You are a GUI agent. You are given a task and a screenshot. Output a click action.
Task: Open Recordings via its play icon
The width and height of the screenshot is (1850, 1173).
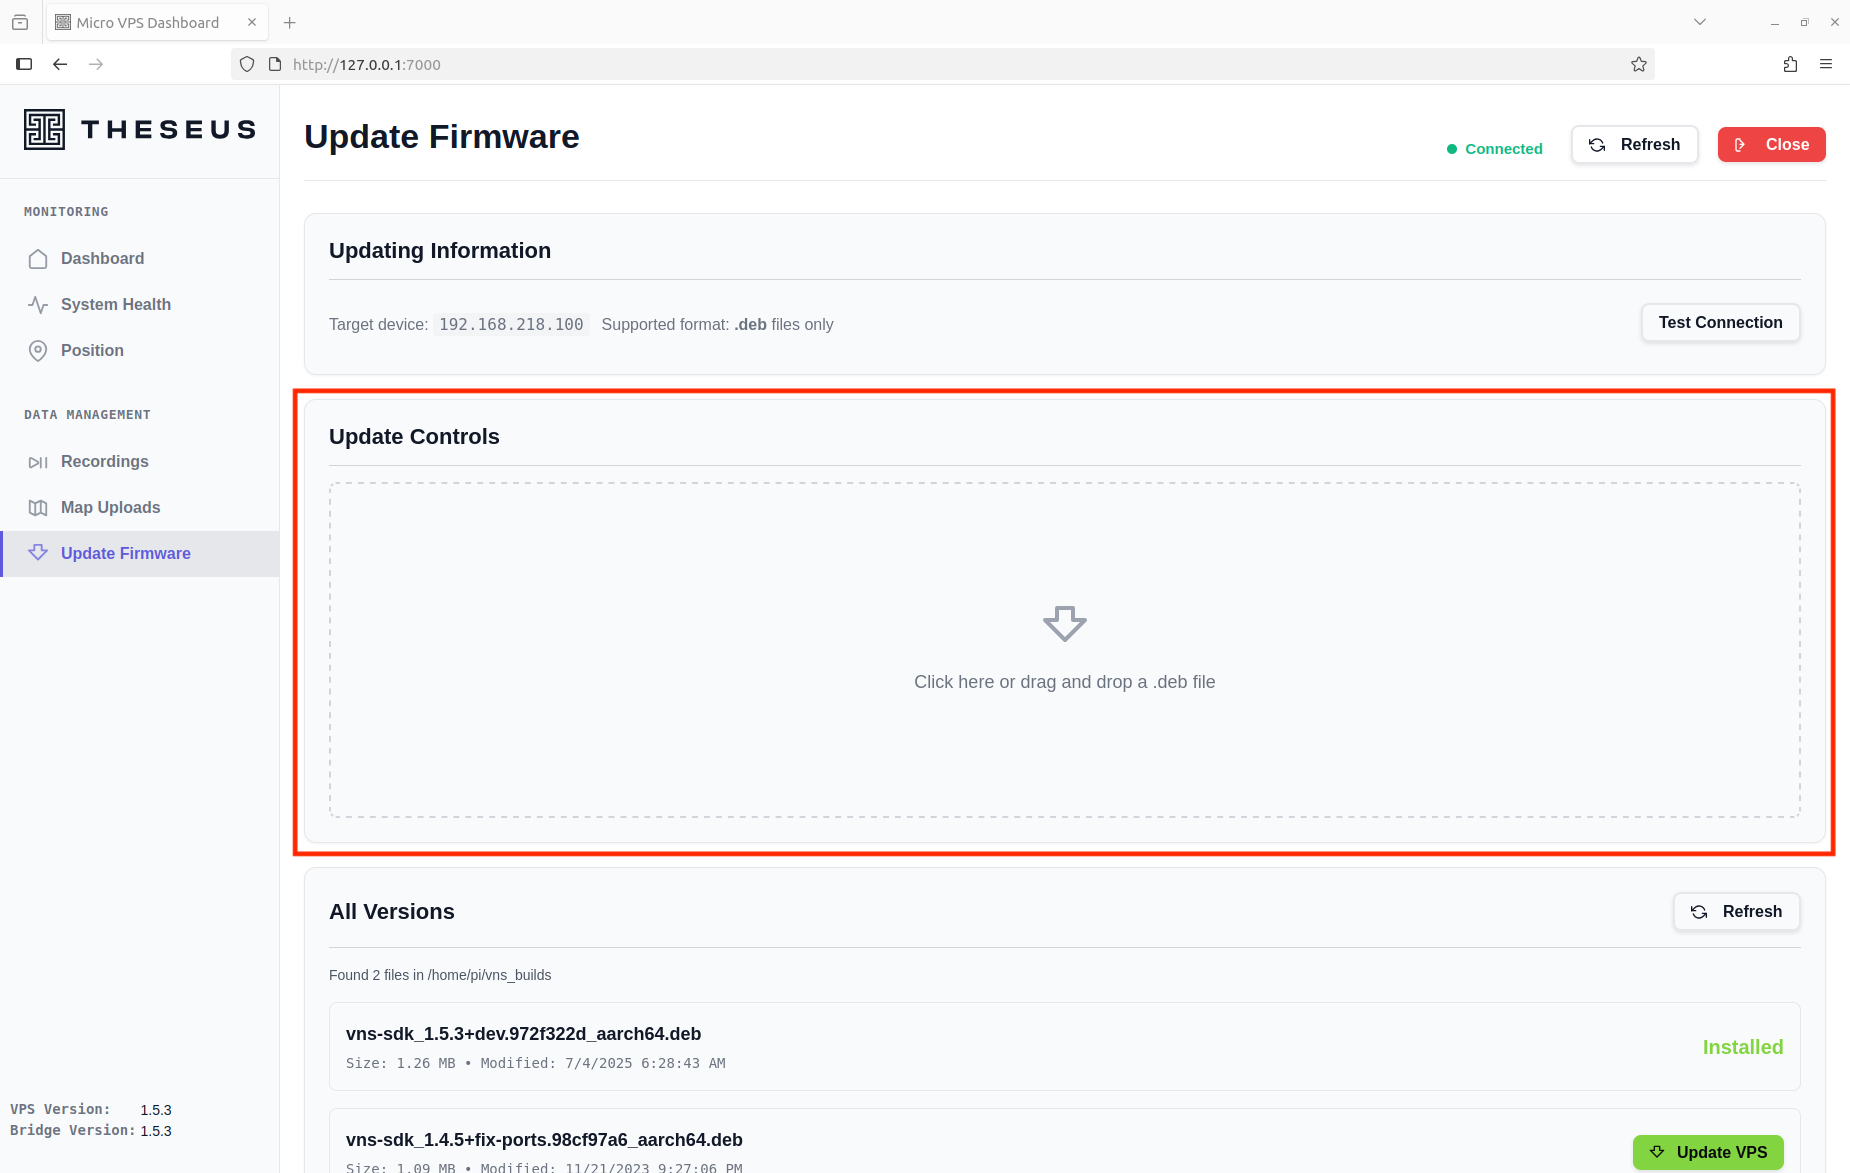click(x=38, y=462)
